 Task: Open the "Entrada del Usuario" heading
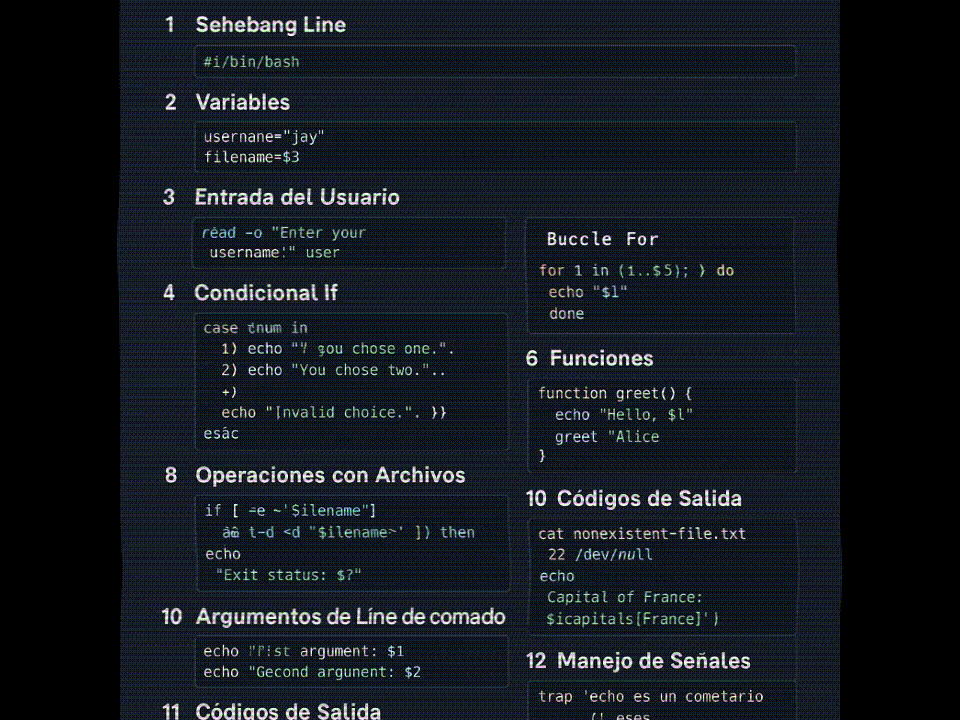pos(296,197)
